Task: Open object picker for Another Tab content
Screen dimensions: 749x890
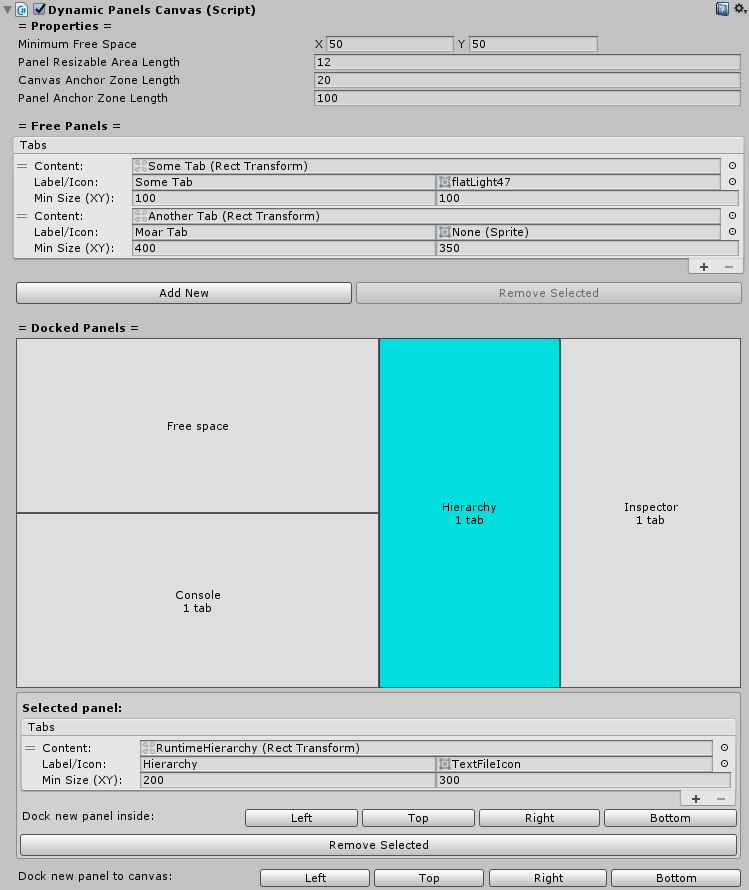Action: click(x=731, y=216)
